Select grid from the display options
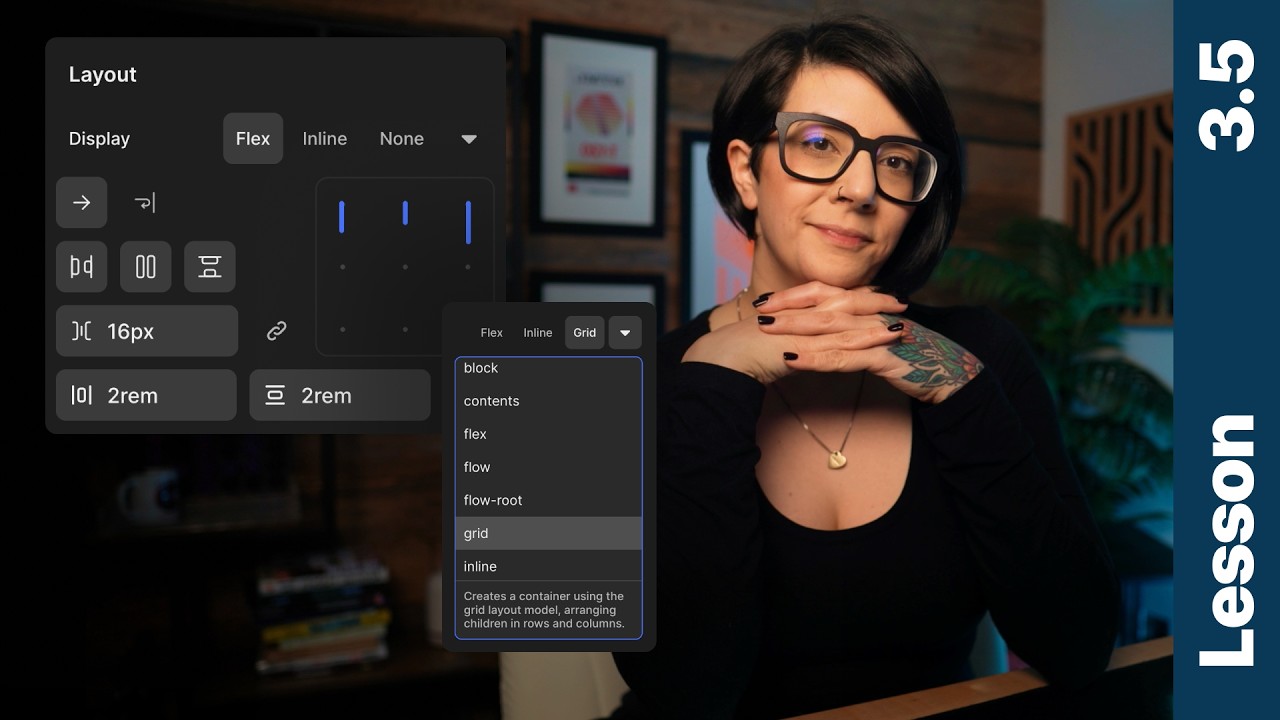Screen dimensions: 1280x720 coord(476,533)
